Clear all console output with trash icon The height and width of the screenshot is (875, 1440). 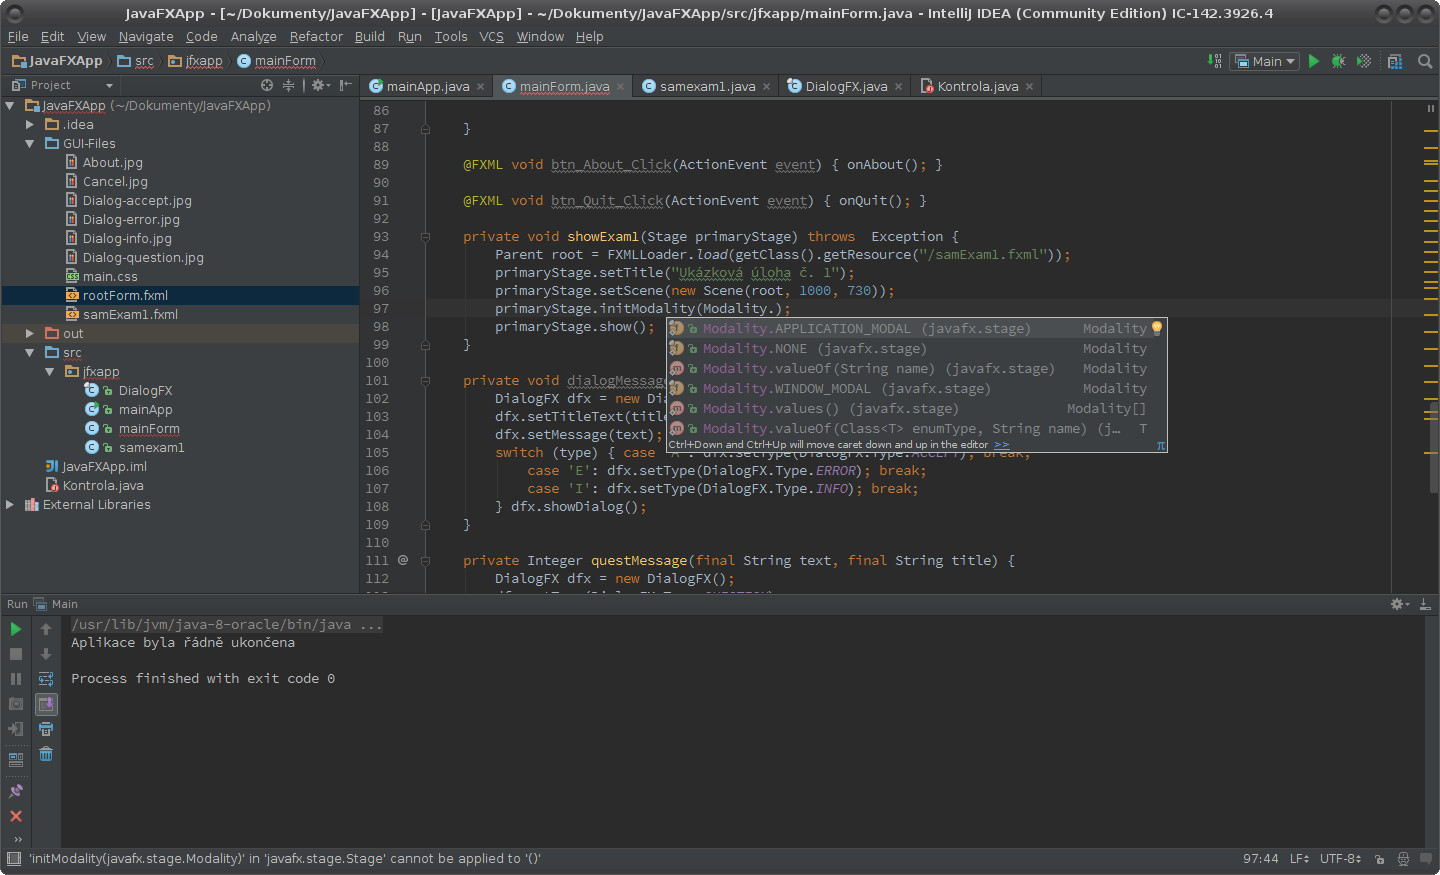pos(46,754)
